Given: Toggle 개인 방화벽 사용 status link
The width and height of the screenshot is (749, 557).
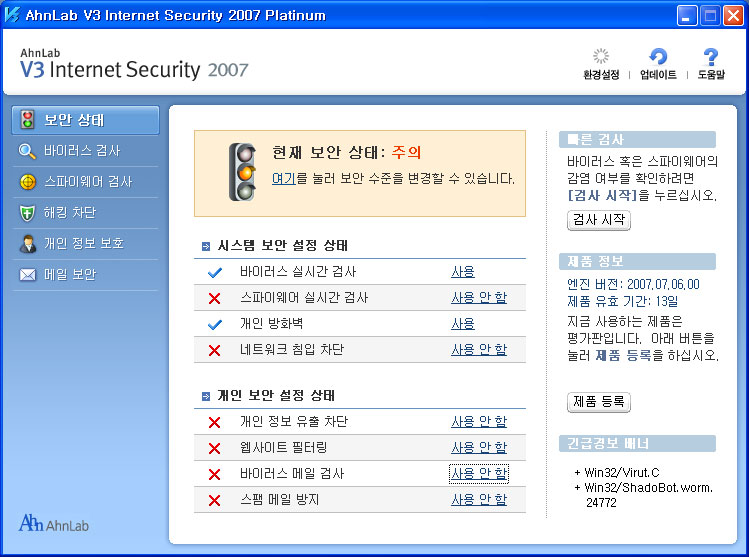Looking at the screenshot, I should pos(463,324).
